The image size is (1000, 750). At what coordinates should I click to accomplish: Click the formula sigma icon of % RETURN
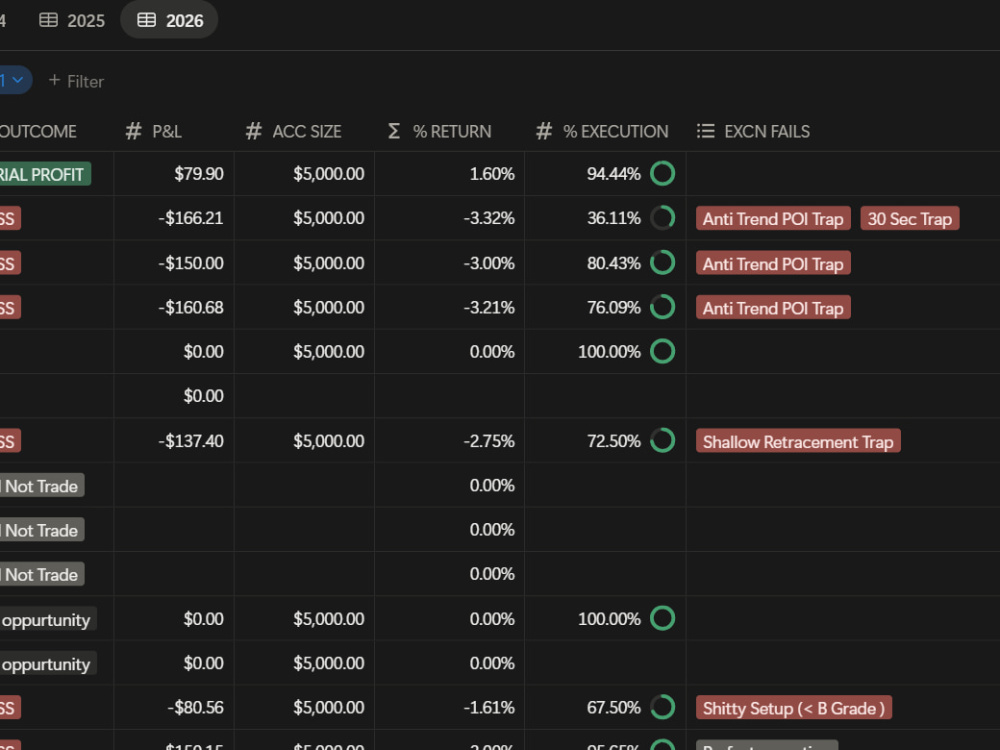coord(394,131)
